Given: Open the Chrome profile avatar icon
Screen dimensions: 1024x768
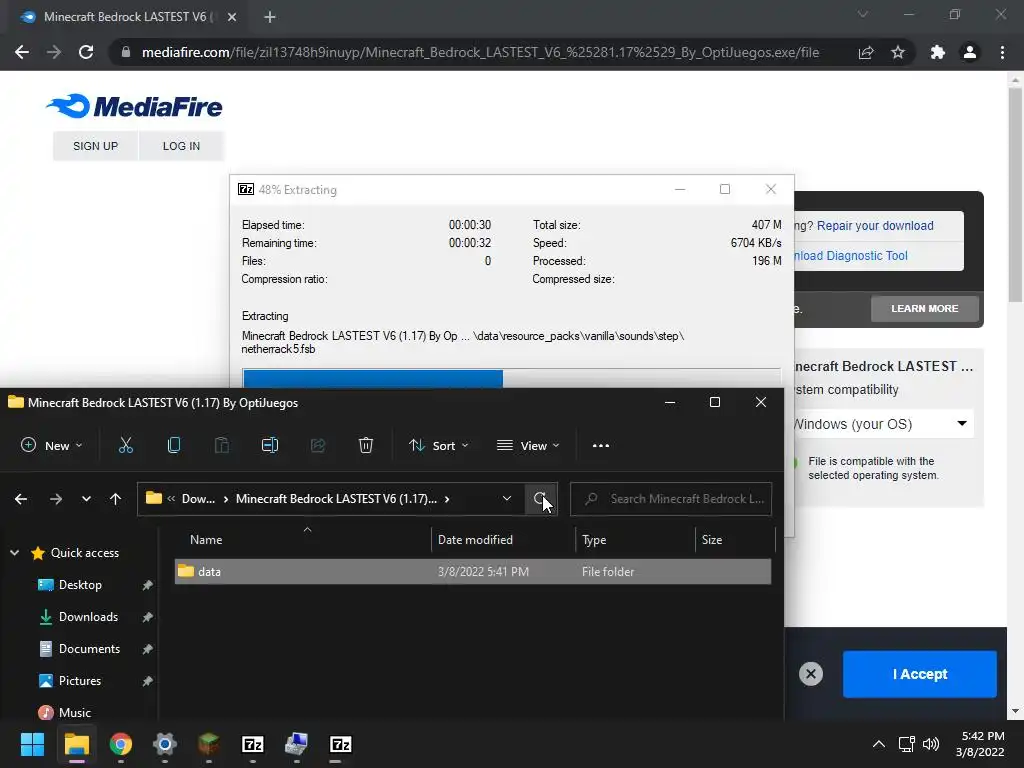Looking at the screenshot, I should (970, 52).
